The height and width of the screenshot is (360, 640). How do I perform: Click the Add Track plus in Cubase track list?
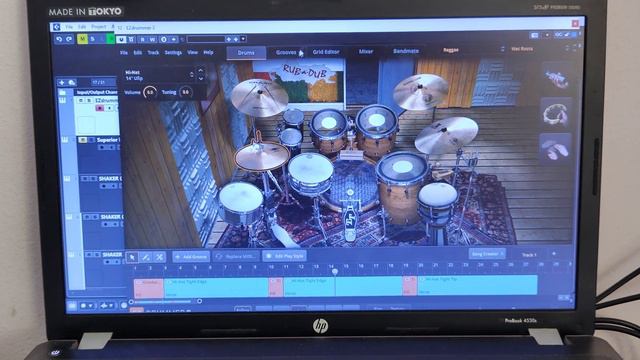coord(62,82)
